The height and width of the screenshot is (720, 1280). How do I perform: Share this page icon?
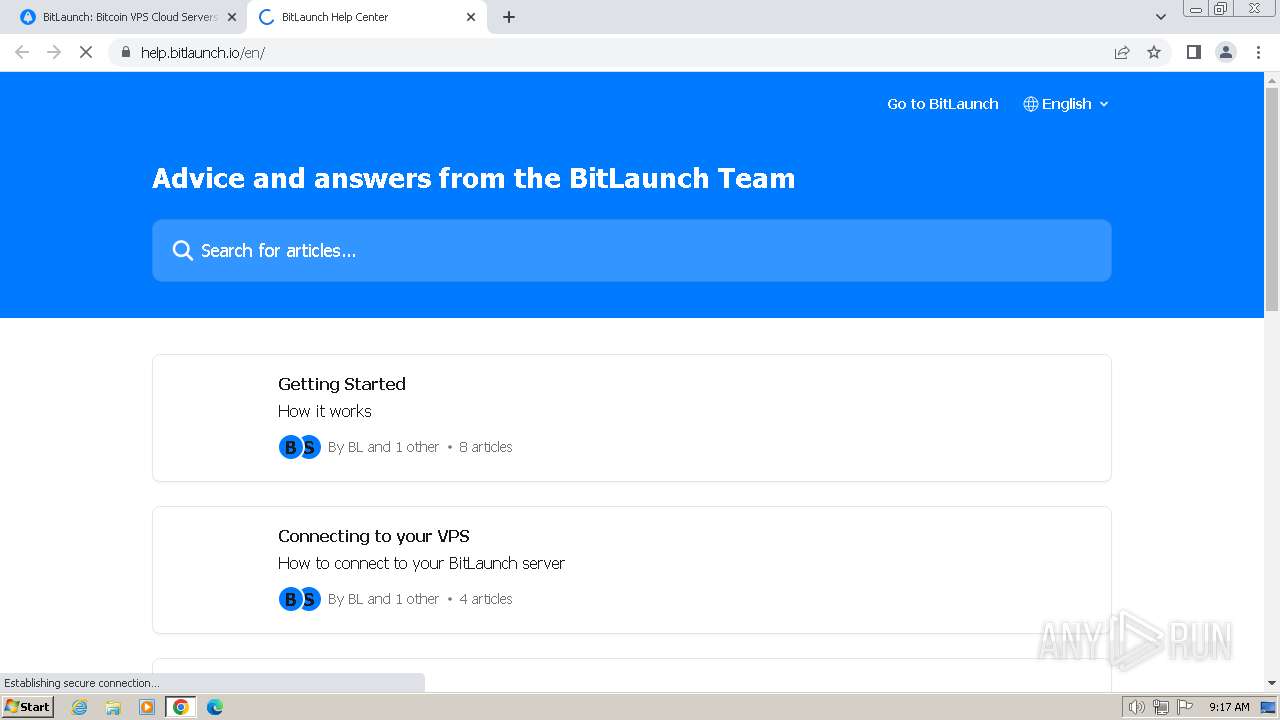(x=1122, y=52)
